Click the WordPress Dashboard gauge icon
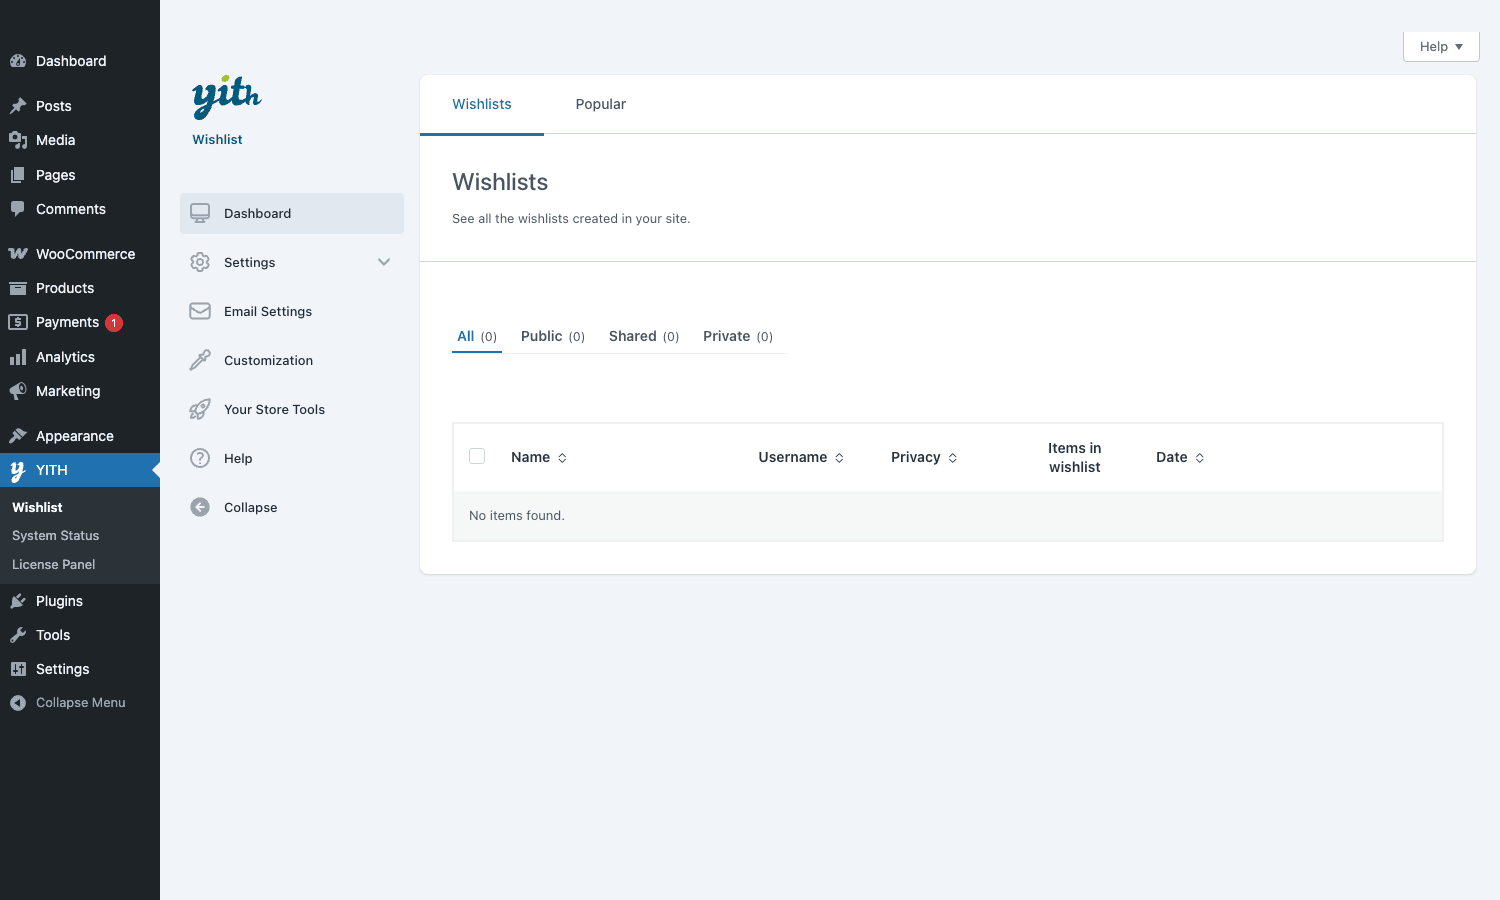Viewport: 1500px width, 900px height. pyautogui.click(x=18, y=61)
